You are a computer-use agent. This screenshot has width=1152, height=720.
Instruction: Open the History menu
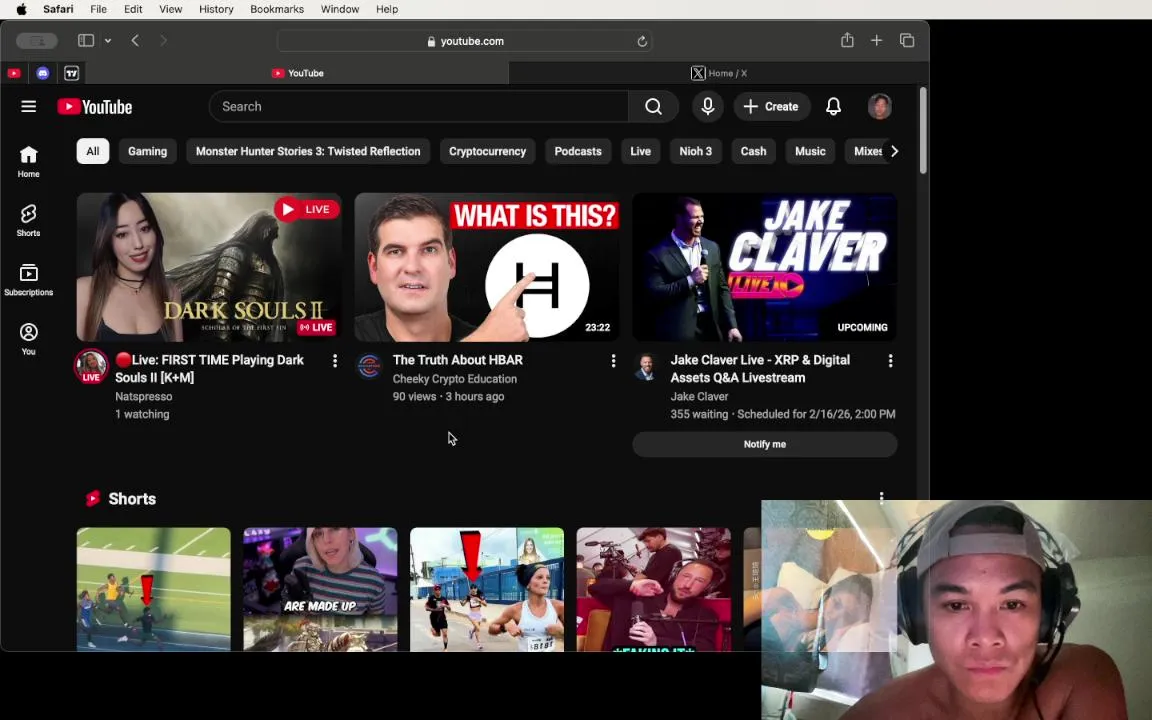(216, 9)
